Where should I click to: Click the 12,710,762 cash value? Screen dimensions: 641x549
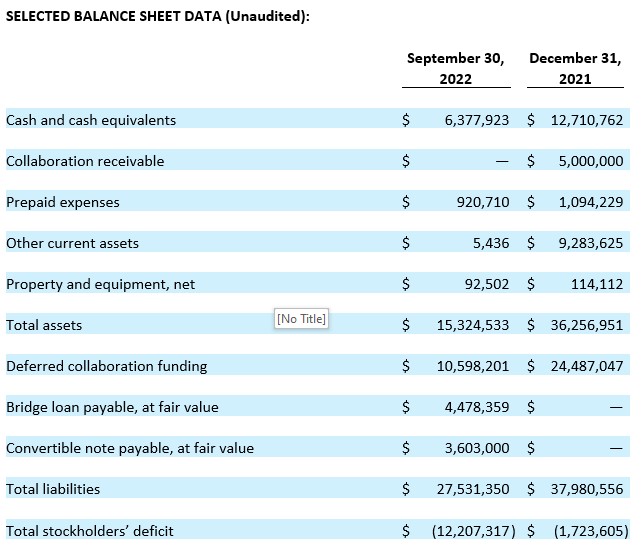pos(586,120)
